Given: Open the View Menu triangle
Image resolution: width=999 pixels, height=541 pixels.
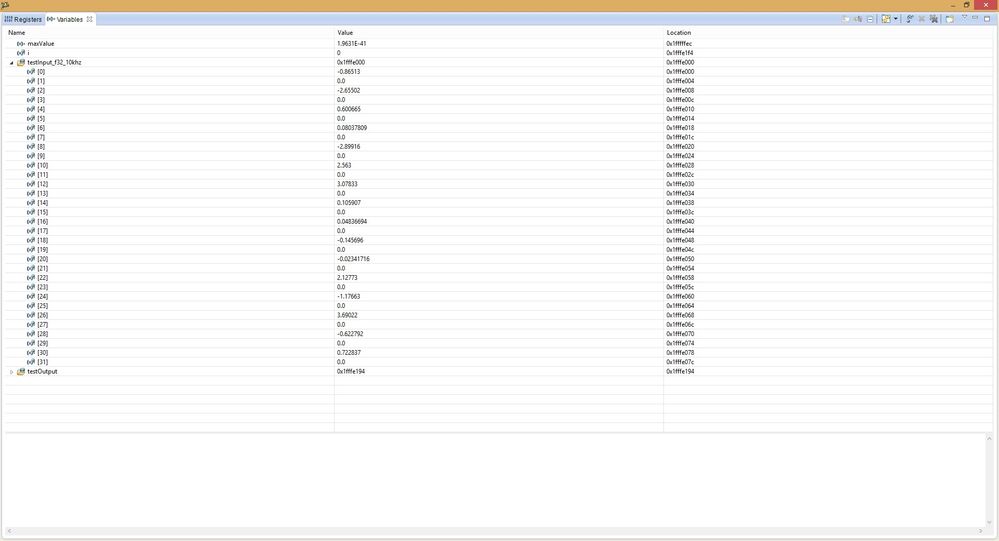Looking at the screenshot, I should tap(964, 17).
